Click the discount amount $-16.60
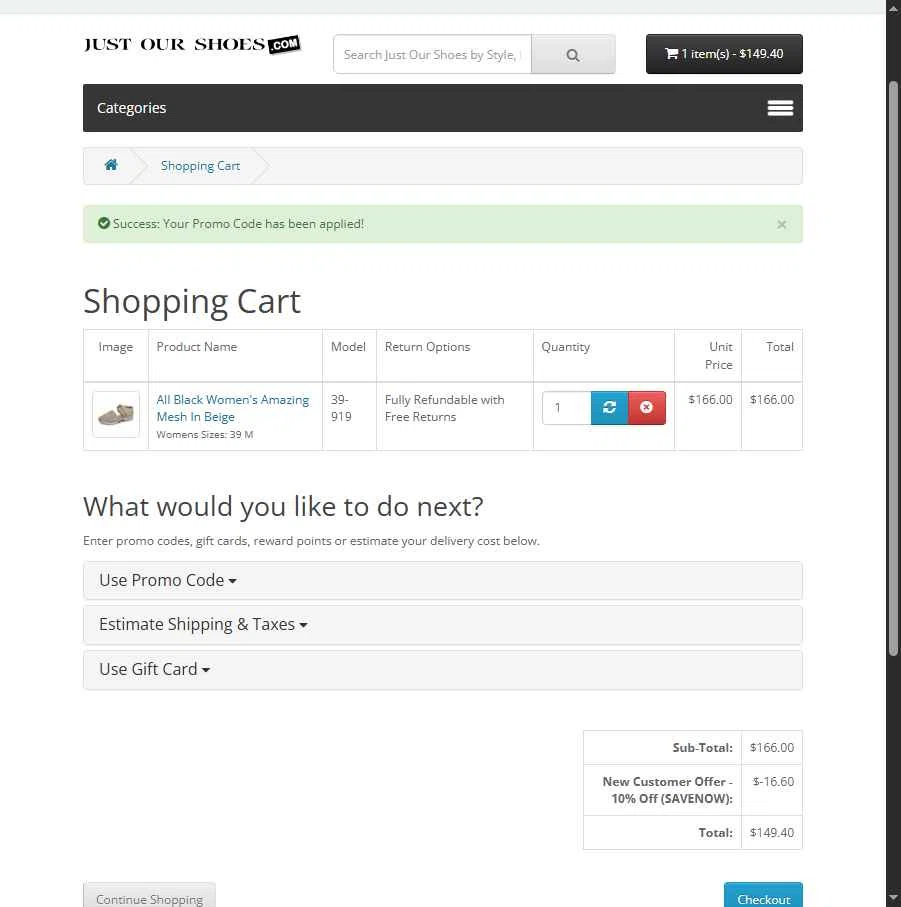This screenshot has height=907, width=901. 773,781
